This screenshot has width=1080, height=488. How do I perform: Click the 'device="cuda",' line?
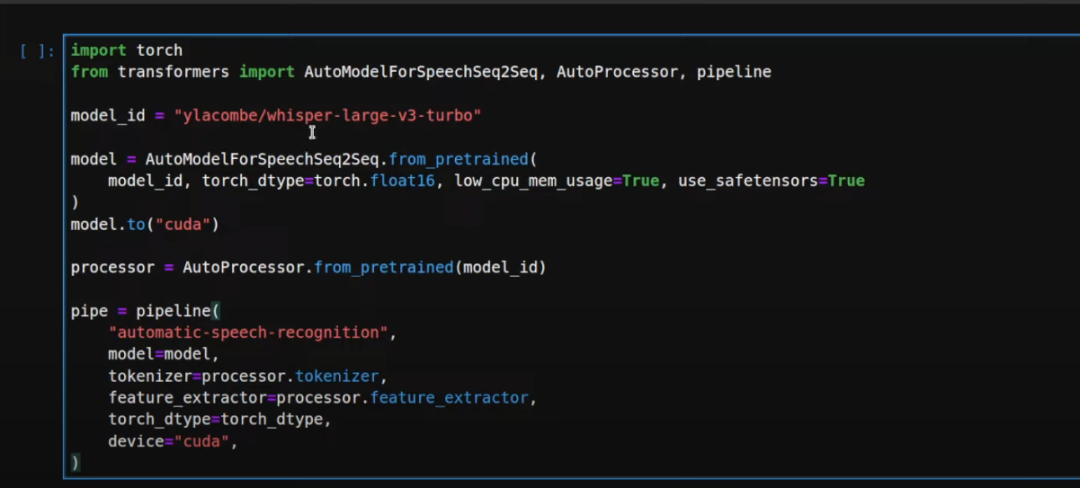point(173,441)
